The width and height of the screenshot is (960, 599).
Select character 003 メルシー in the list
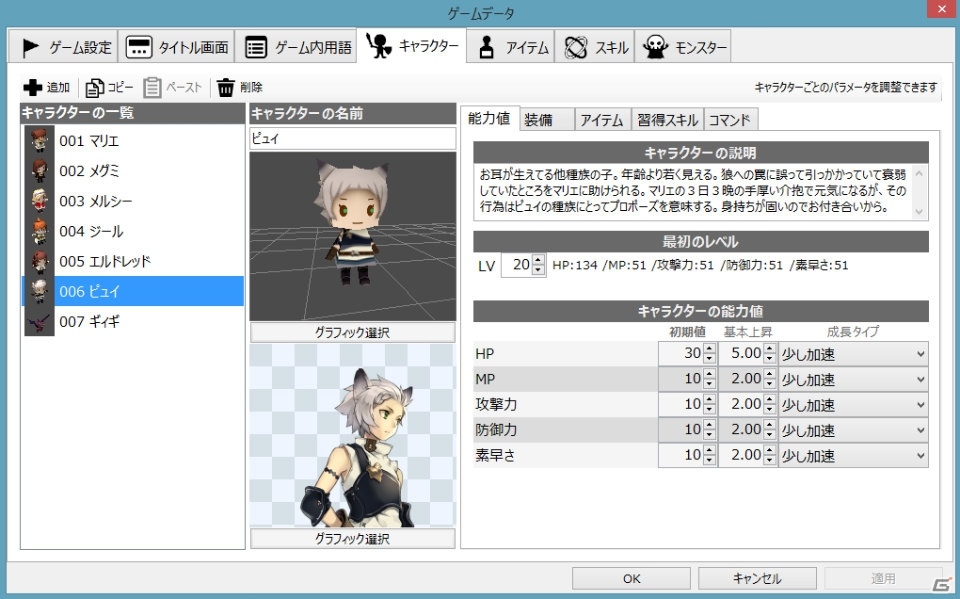pos(133,201)
